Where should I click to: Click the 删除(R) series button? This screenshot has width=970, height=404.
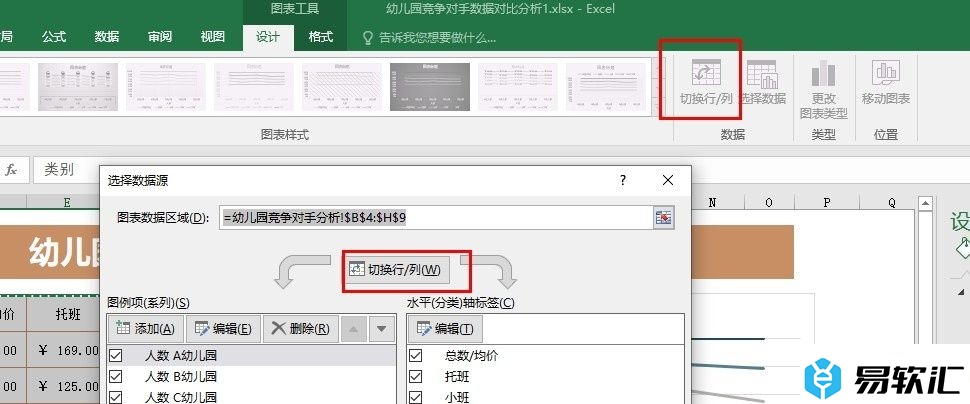[300, 329]
